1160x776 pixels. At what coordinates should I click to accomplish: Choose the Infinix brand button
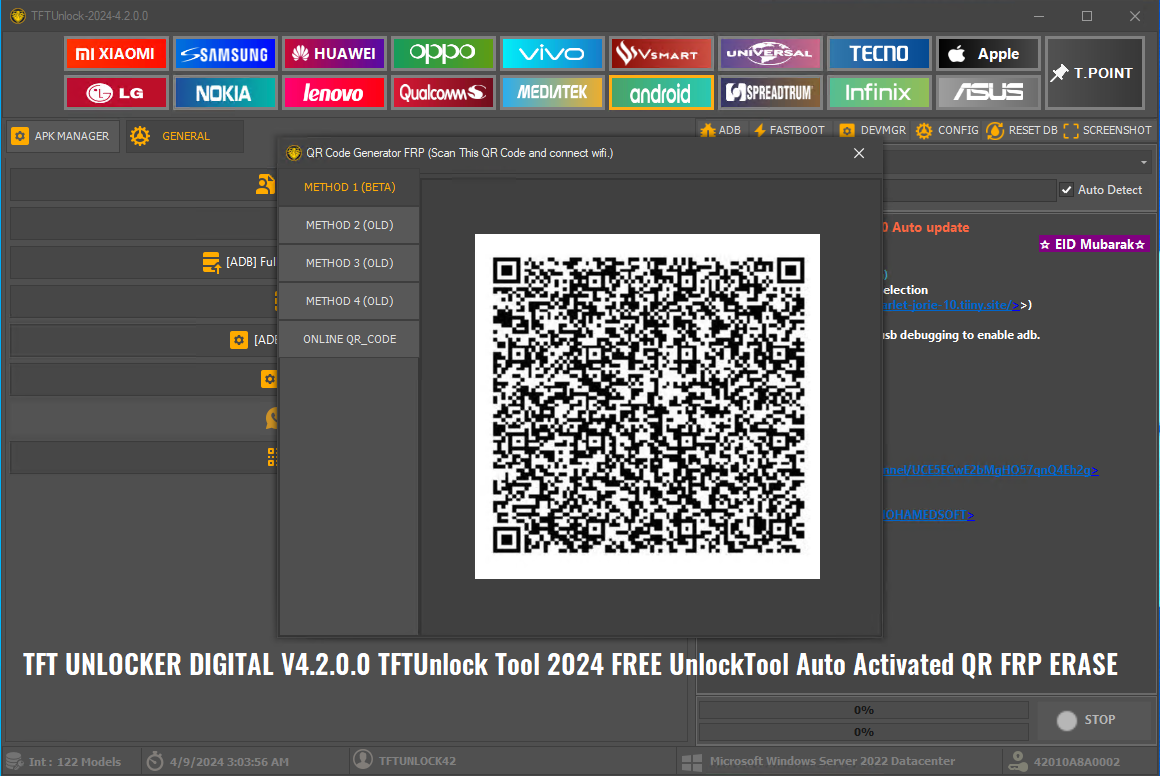pos(878,93)
